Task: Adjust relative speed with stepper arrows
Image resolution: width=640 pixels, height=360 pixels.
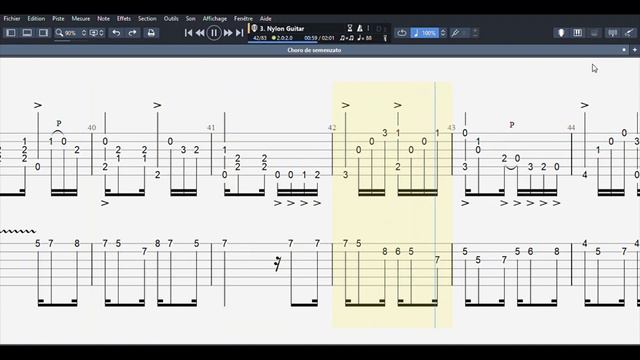Action: point(443,33)
